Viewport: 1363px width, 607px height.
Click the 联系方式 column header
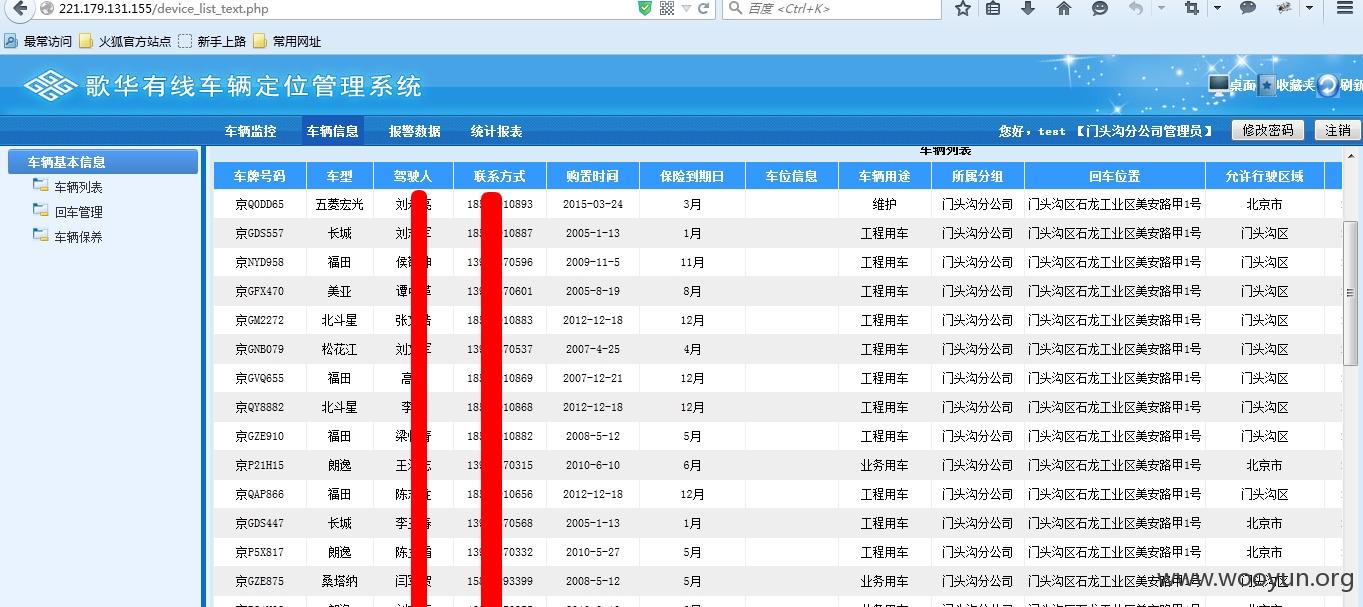pos(500,176)
